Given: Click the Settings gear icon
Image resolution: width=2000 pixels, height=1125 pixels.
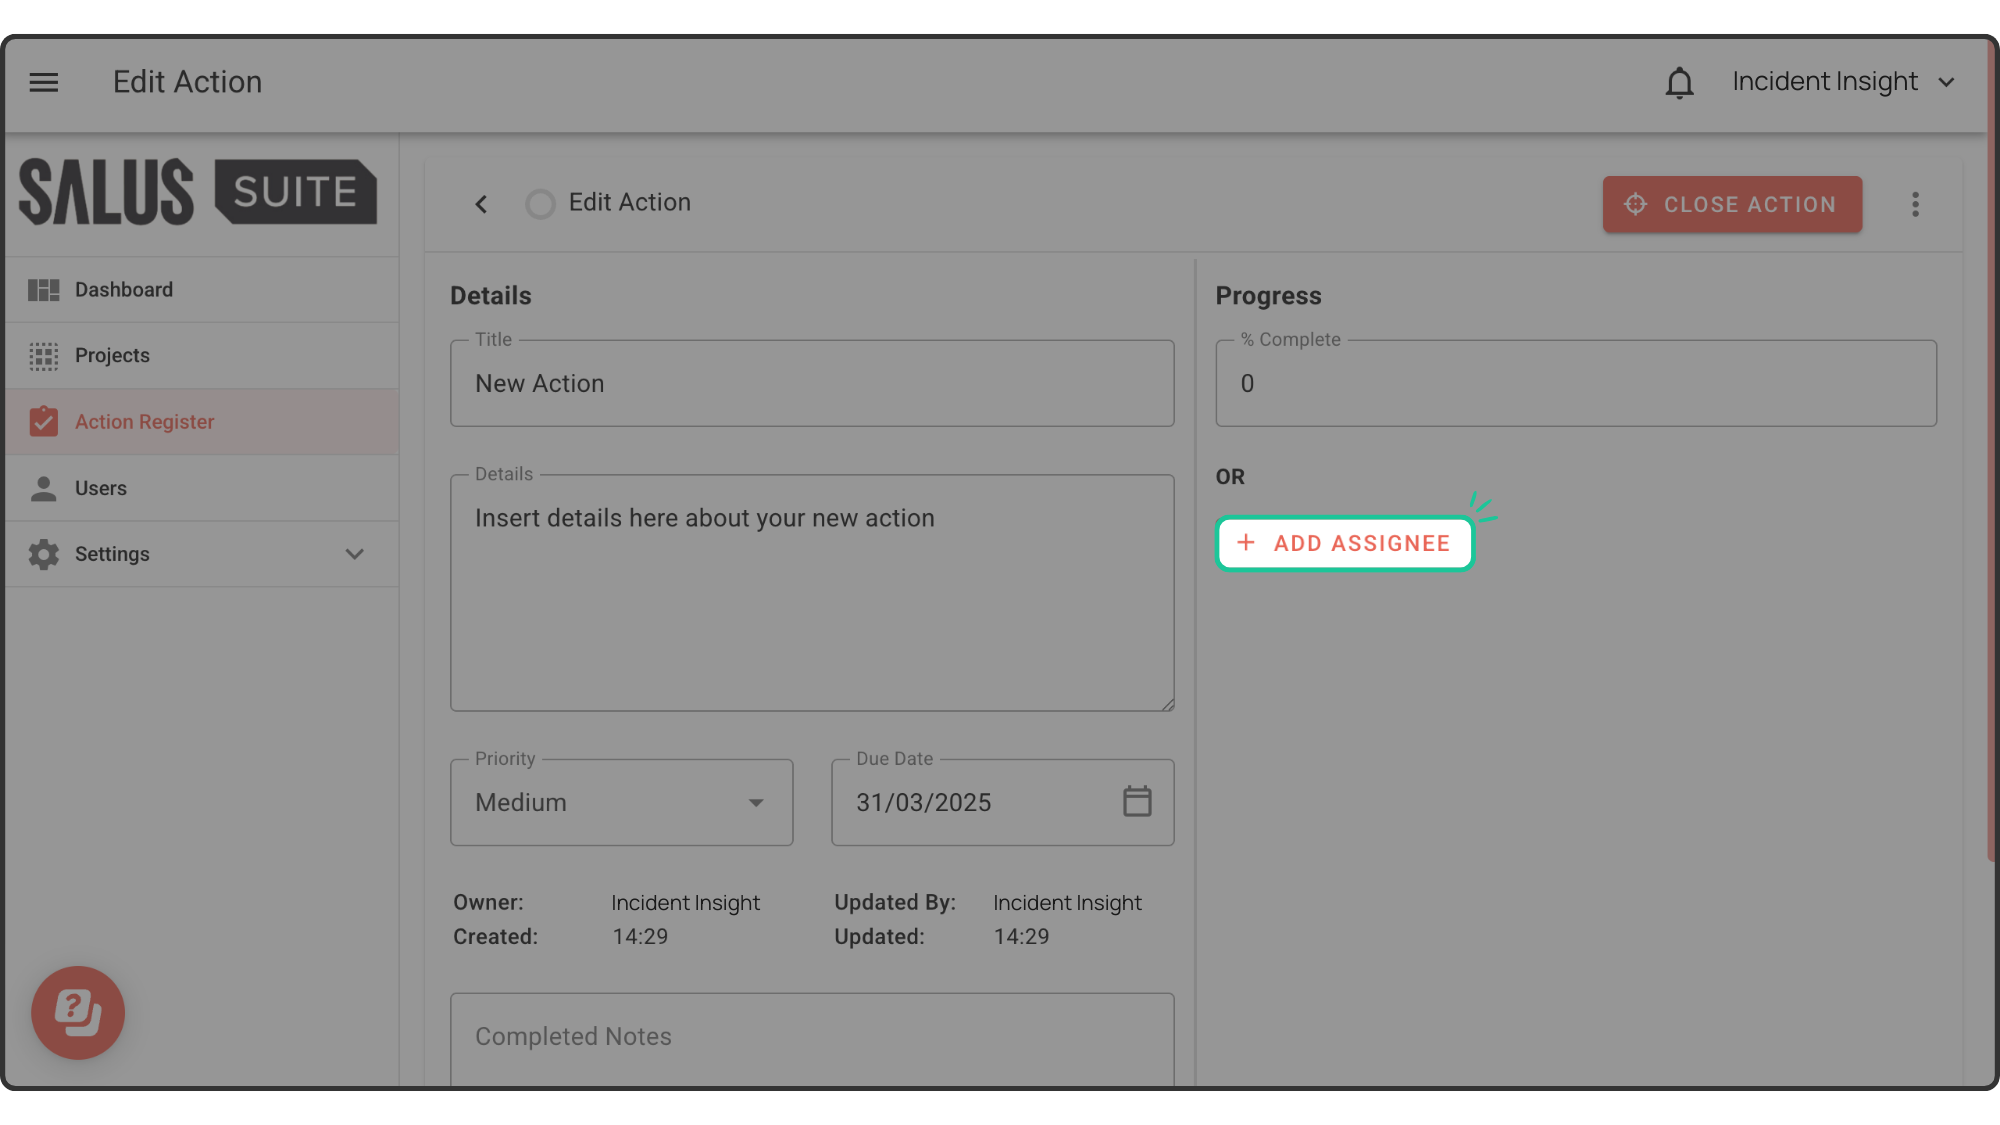Looking at the screenshot, I should (x=43, y=554).
